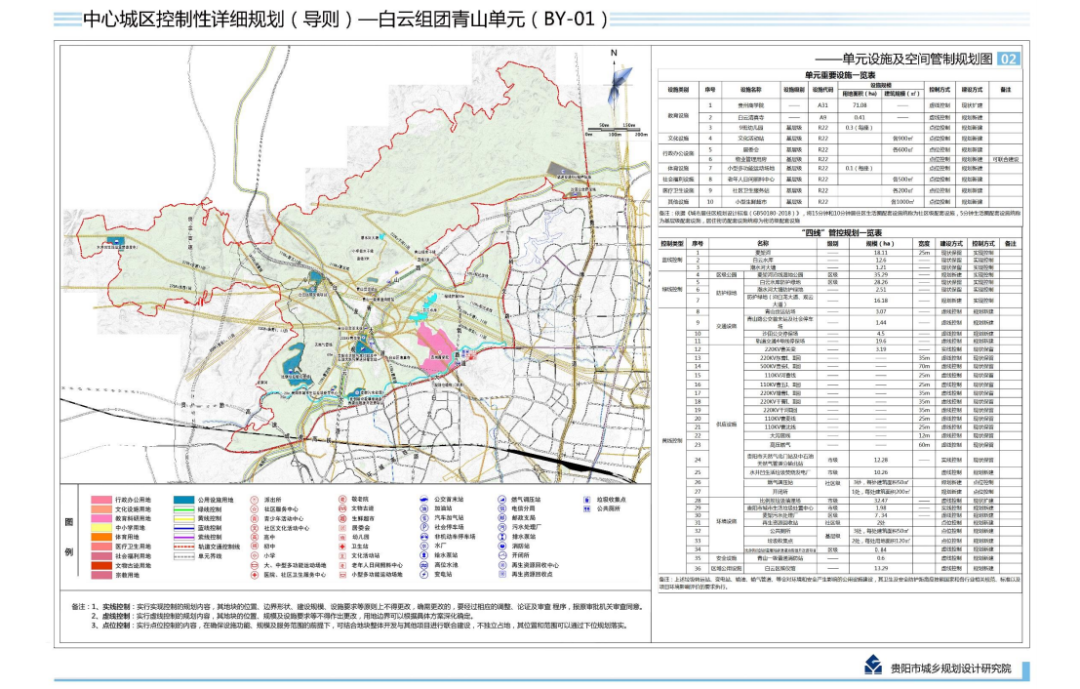Select the 医院、社区卫生服务中心 legend icon
Screen dimensions: 1080x689
tap(256, 574)
